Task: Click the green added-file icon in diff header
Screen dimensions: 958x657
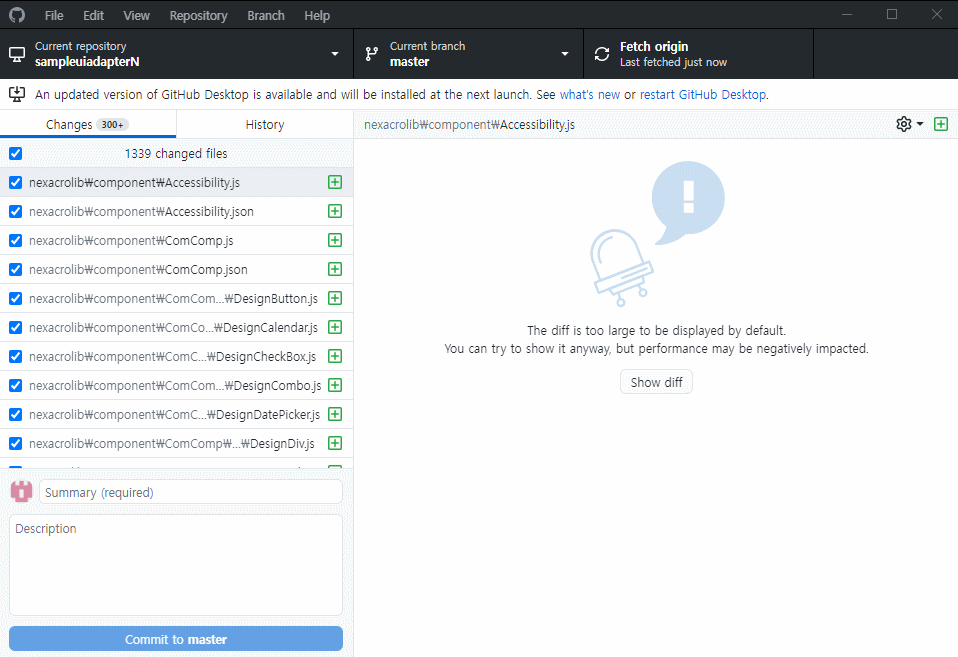Action: click(941, 124)
